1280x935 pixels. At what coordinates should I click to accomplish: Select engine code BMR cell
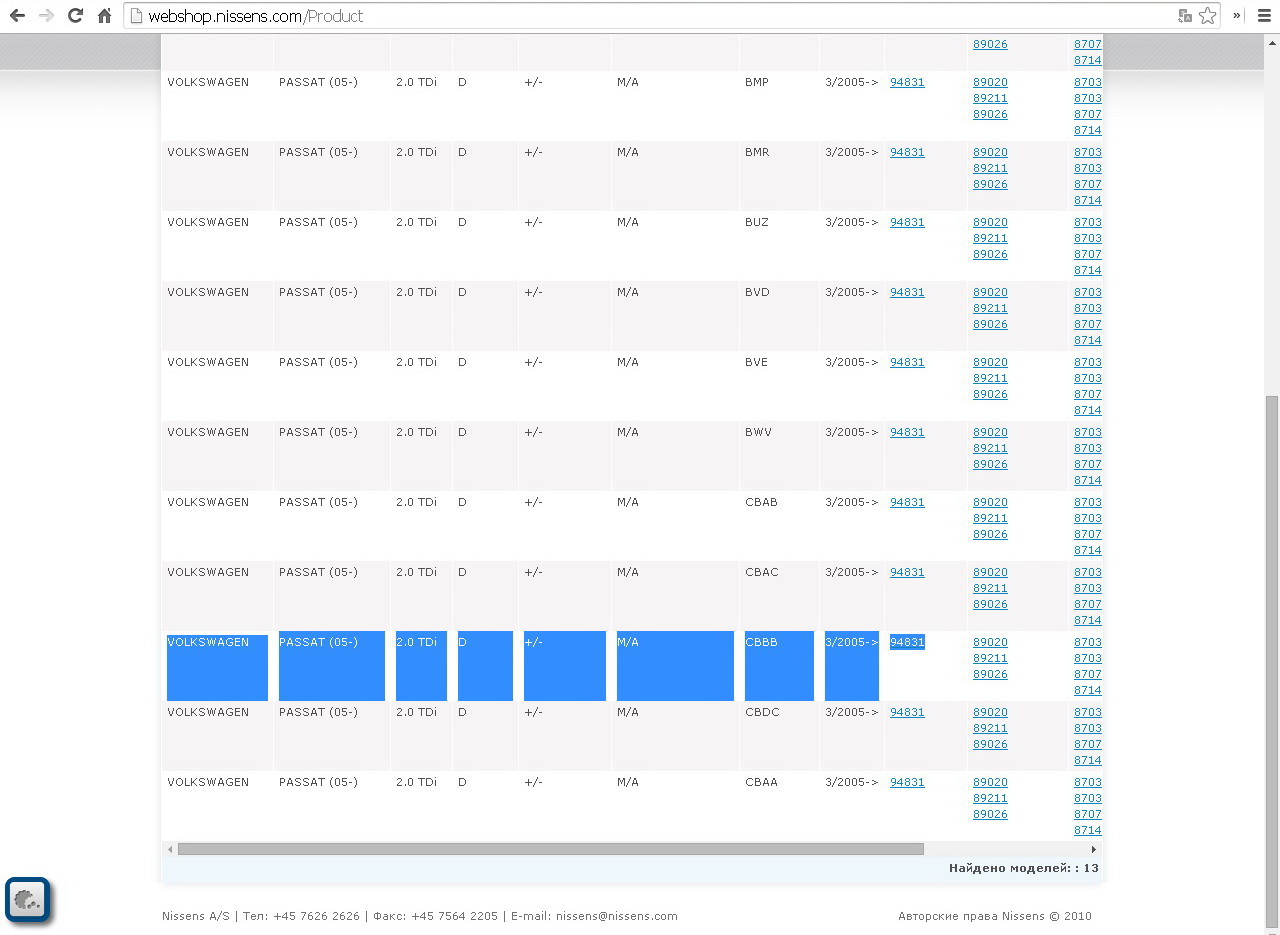757,152
